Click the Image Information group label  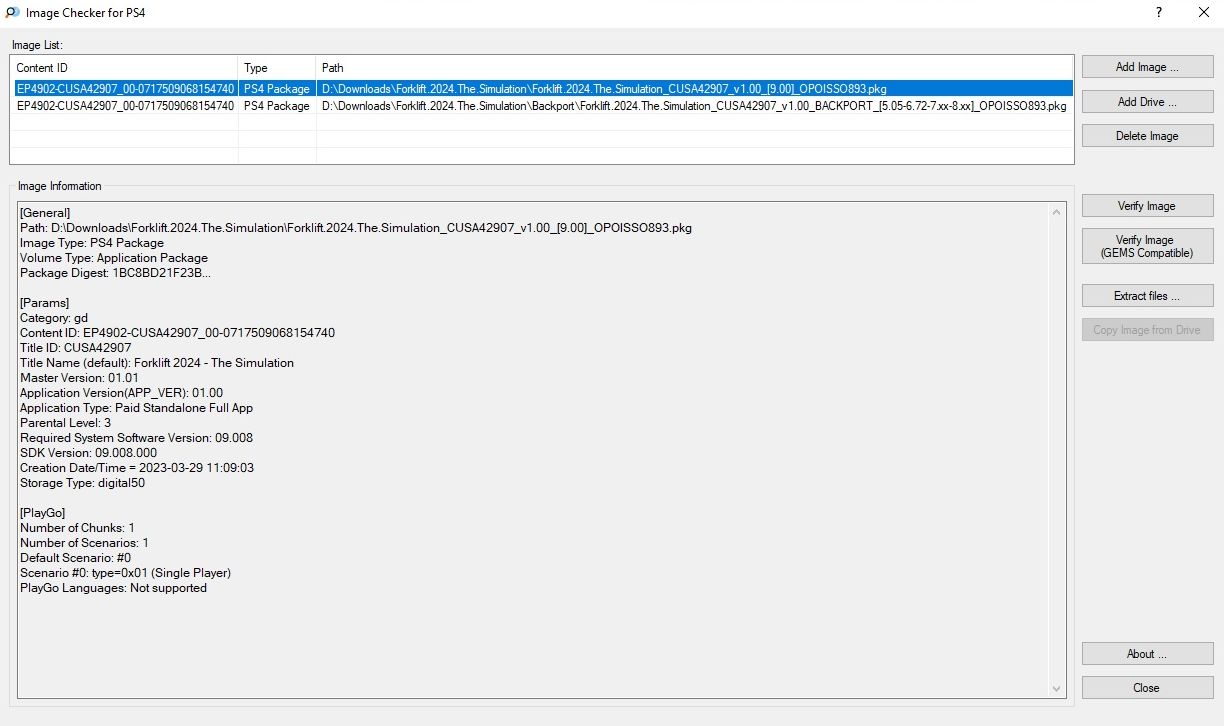click(60, 186)
